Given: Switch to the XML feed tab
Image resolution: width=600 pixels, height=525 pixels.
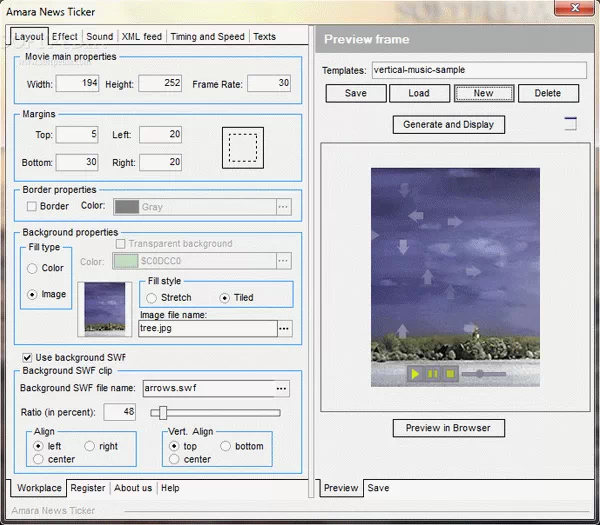Looking at the screenshot, I should (141, 37).
